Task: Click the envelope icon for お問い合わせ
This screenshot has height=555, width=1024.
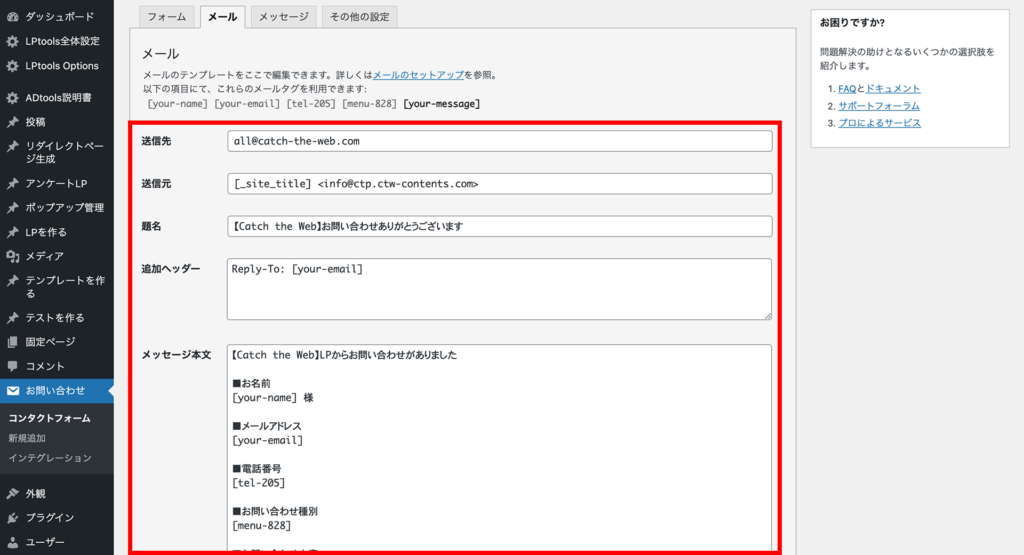Action: pyautogui.click(x=12, y=390)
